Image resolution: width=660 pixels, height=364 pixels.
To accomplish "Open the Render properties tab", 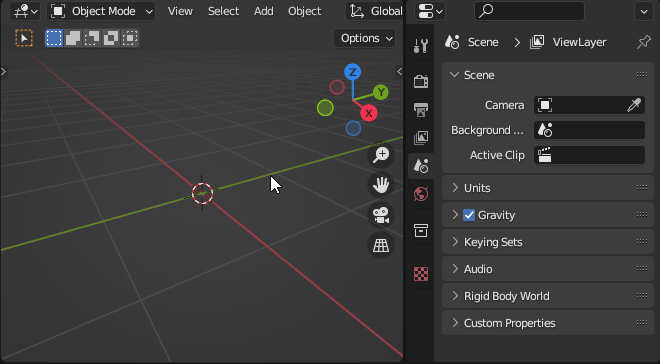I will (x=421, y=81).
